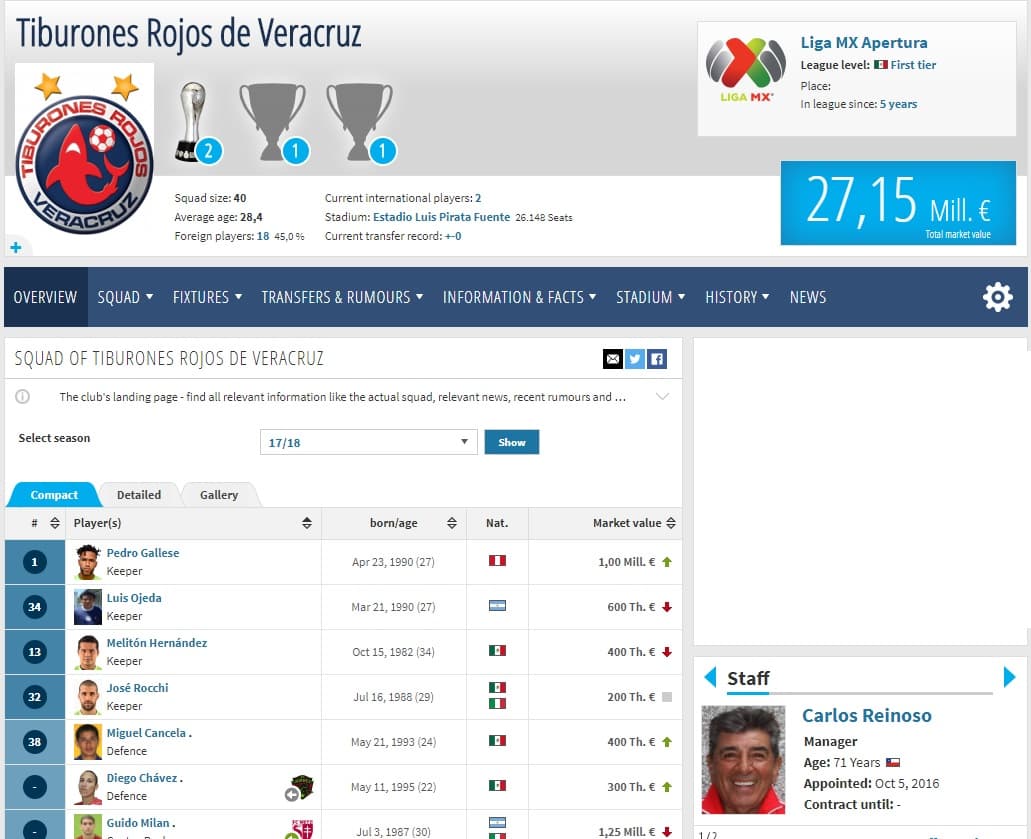Open the email share icon
This screenshot has width=1031, height=839.
click(x=613, y=359)
